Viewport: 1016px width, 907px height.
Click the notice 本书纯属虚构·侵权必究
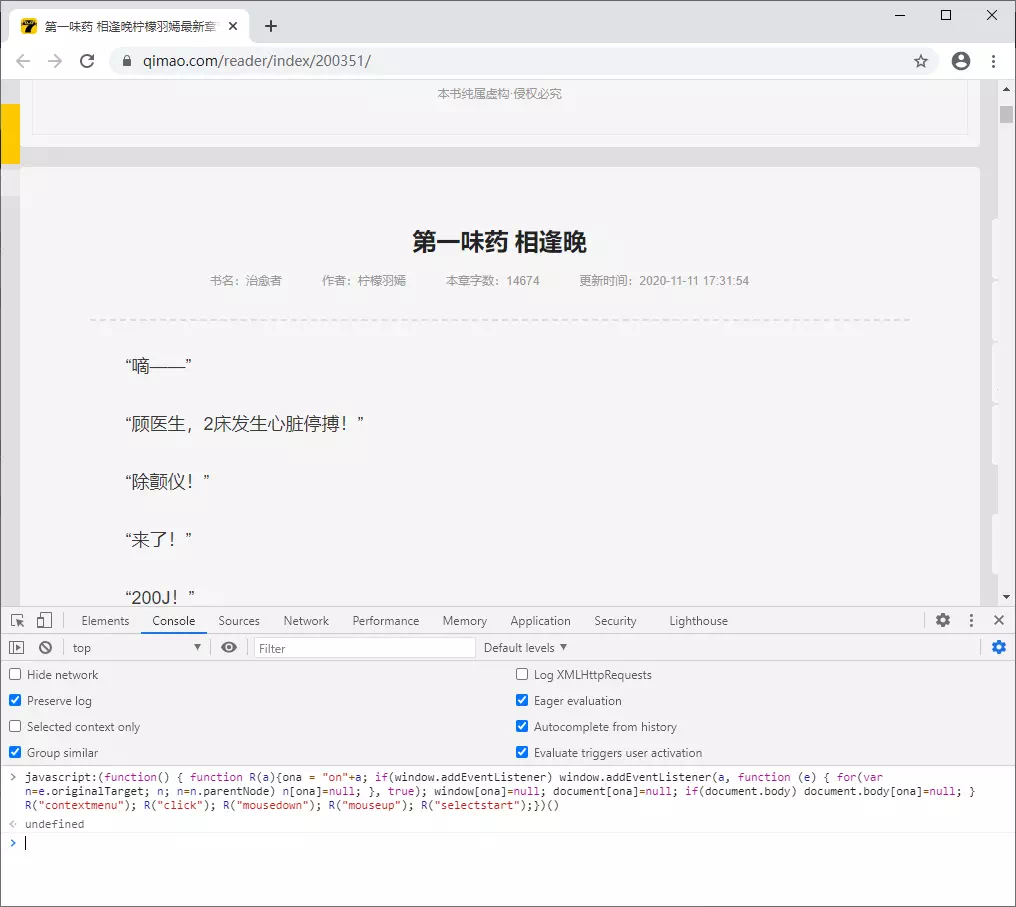500,94
